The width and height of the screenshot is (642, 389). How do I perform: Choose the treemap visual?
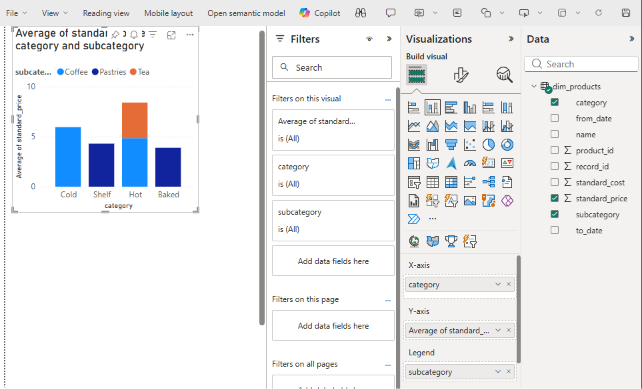click(x=414, y=163)
